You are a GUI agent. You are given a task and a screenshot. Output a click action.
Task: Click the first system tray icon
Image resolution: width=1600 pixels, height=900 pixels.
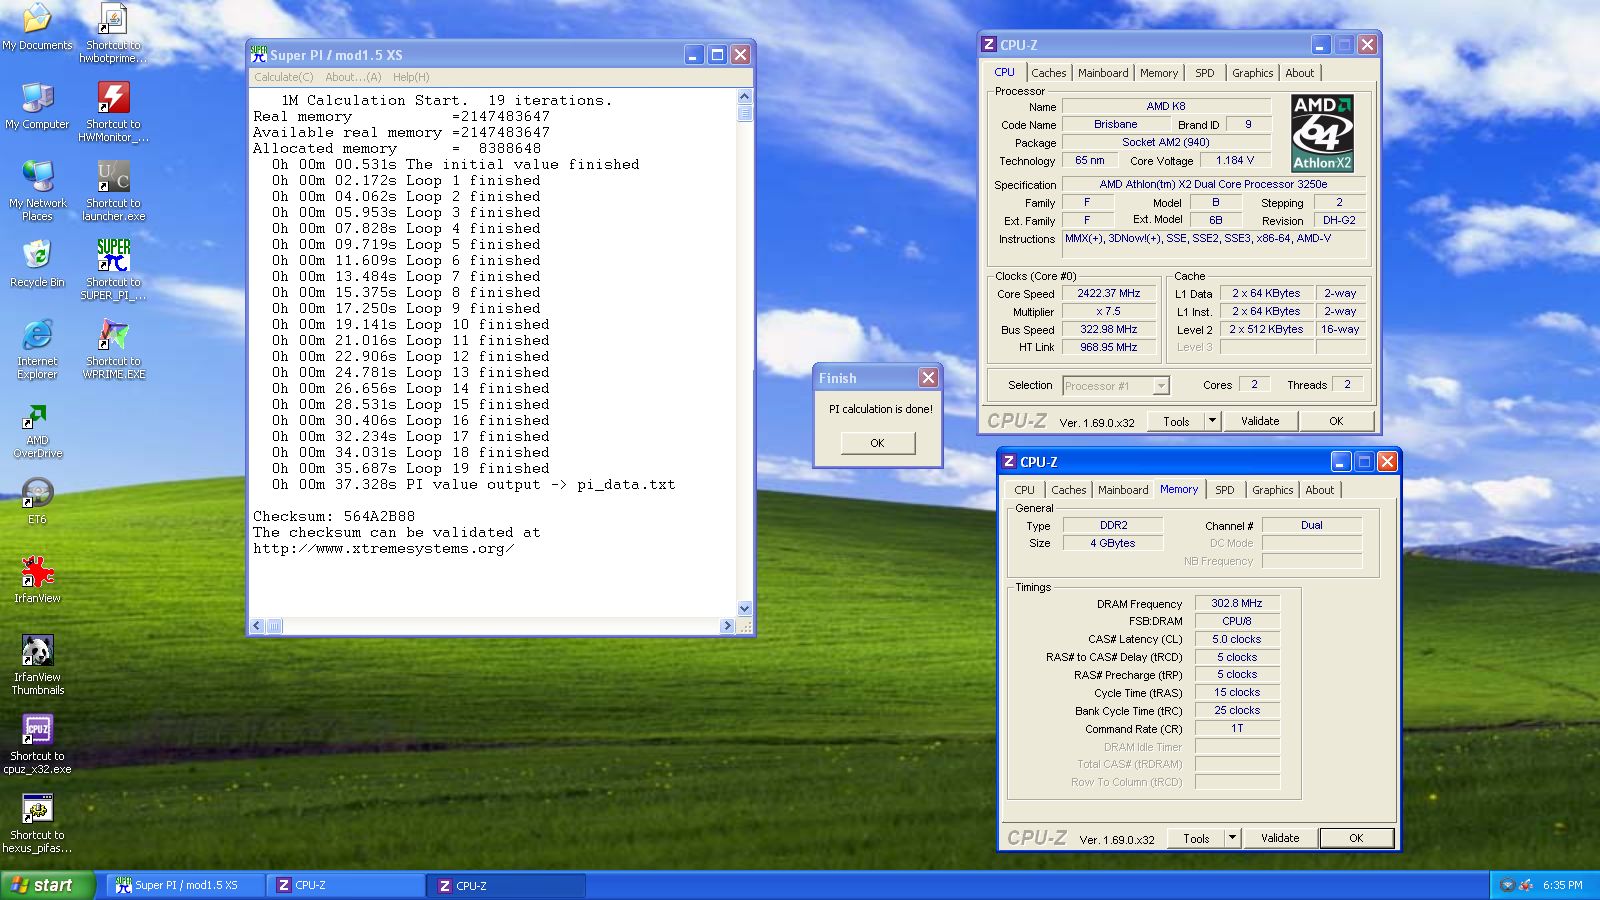point(1508,885)
